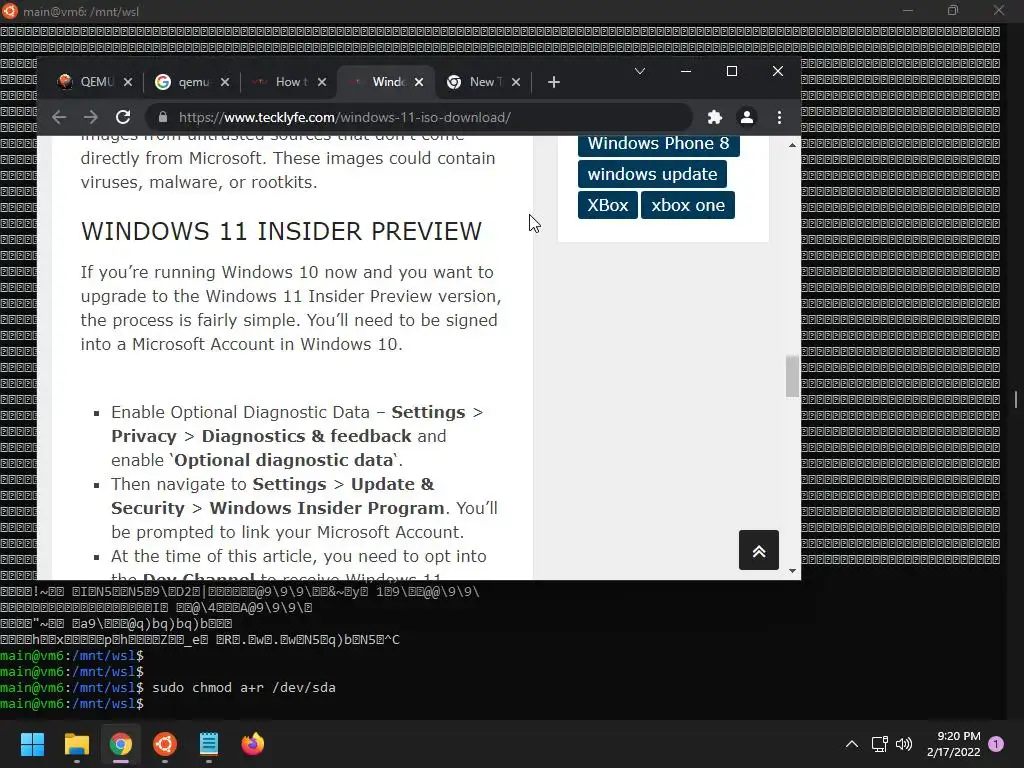1024x768 pixels.
Task: Click the padlock site info icon
Action: (x=163, y=118)
